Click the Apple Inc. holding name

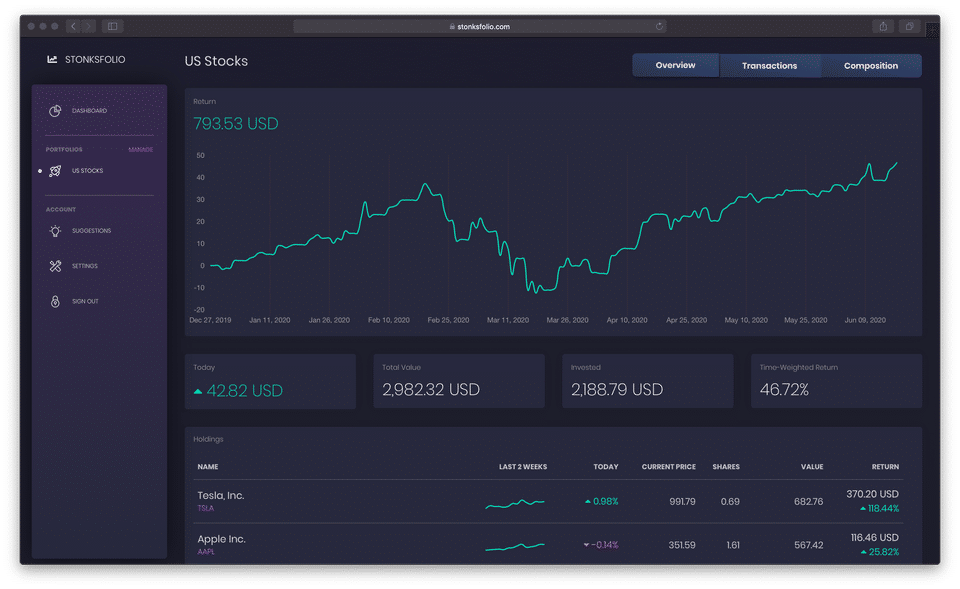(221, 540)
